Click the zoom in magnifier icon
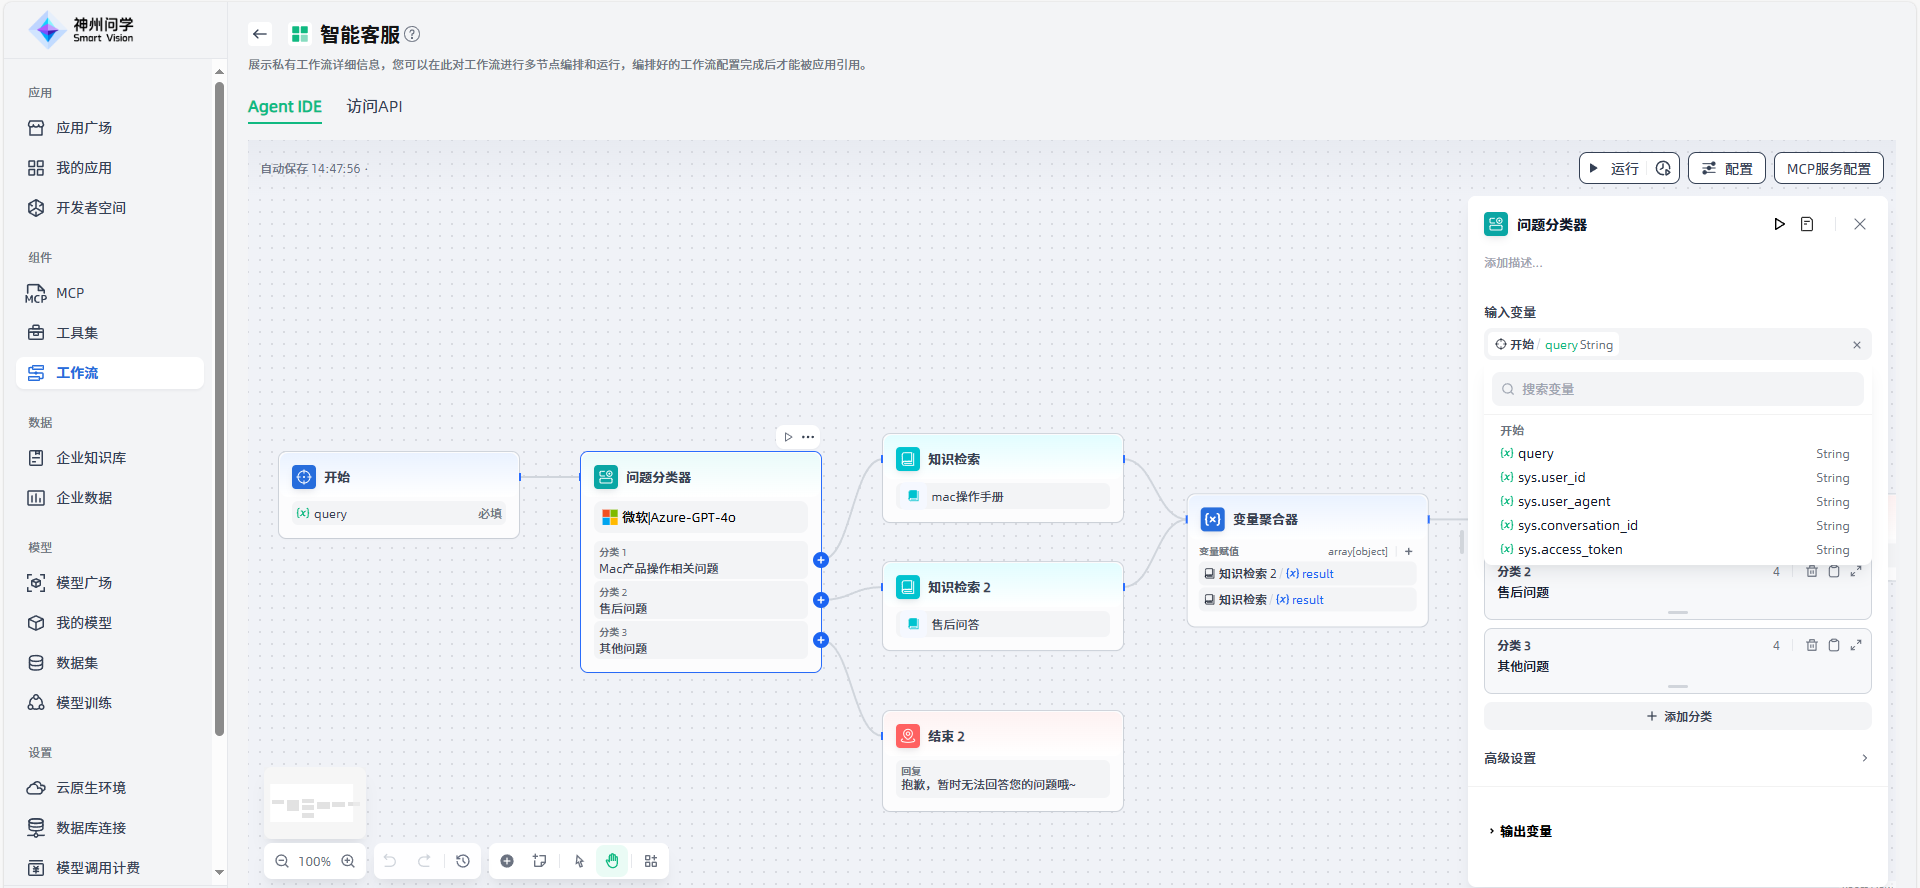The height and width of the screenshot is (888, 1920). click(x=348, y=861)
